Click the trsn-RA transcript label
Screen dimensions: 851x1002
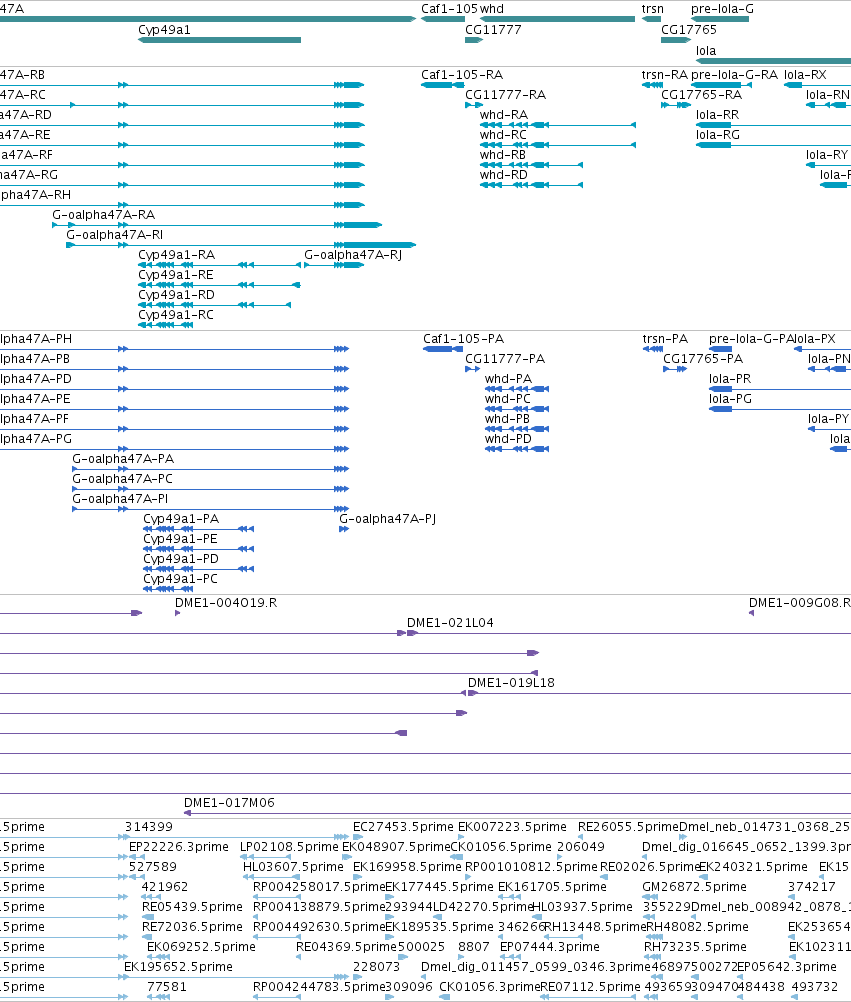[664, 75]
